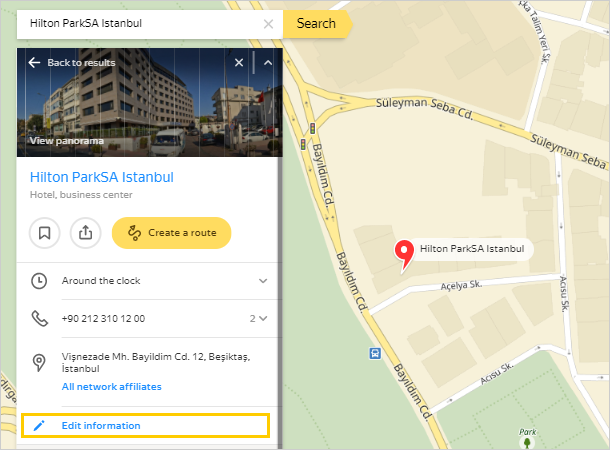The image size is (610, 450).
Task: Collapse the place card using the up chevron
Action: click(x=268, y=63)
